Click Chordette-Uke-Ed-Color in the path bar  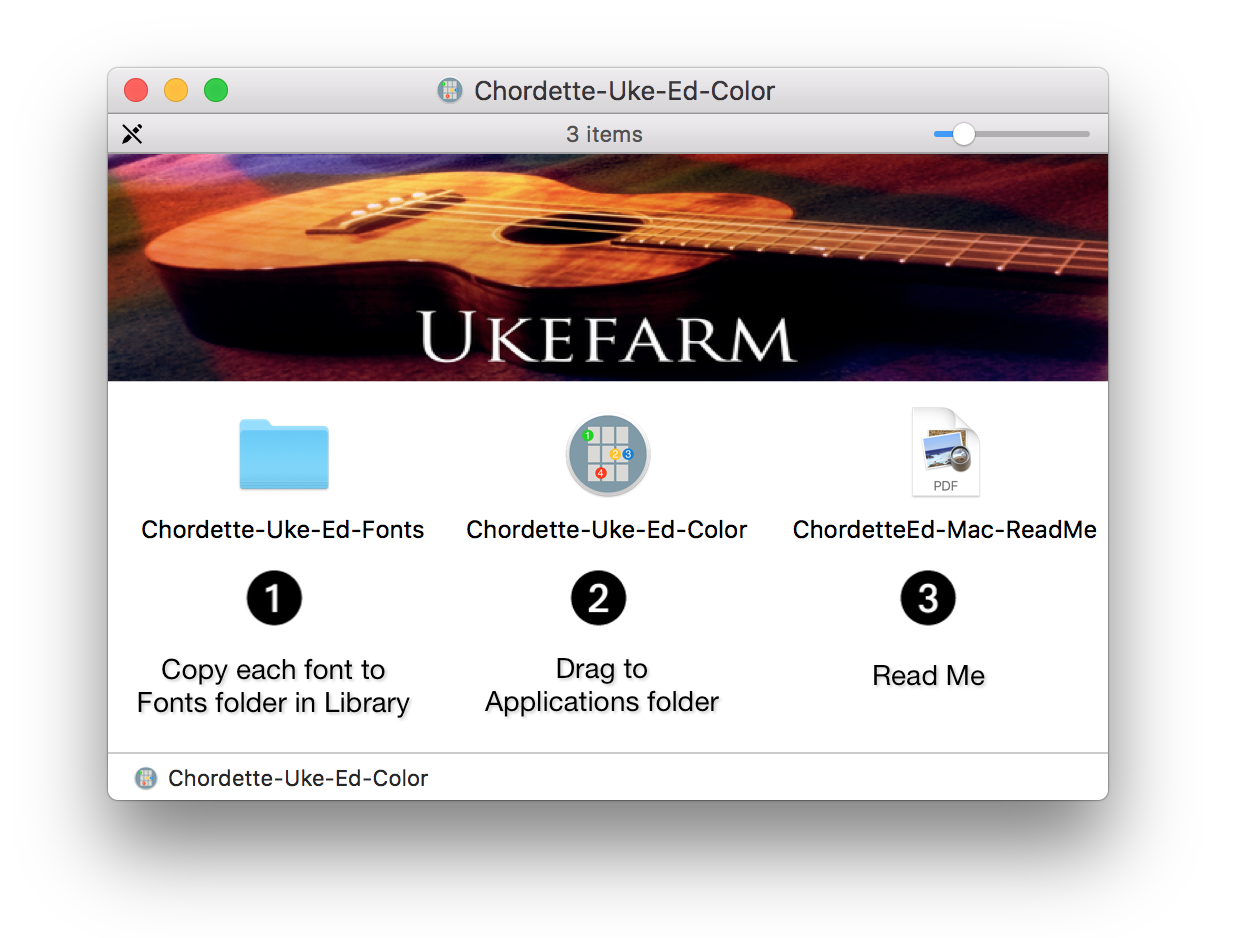click(x=298, y=778)
